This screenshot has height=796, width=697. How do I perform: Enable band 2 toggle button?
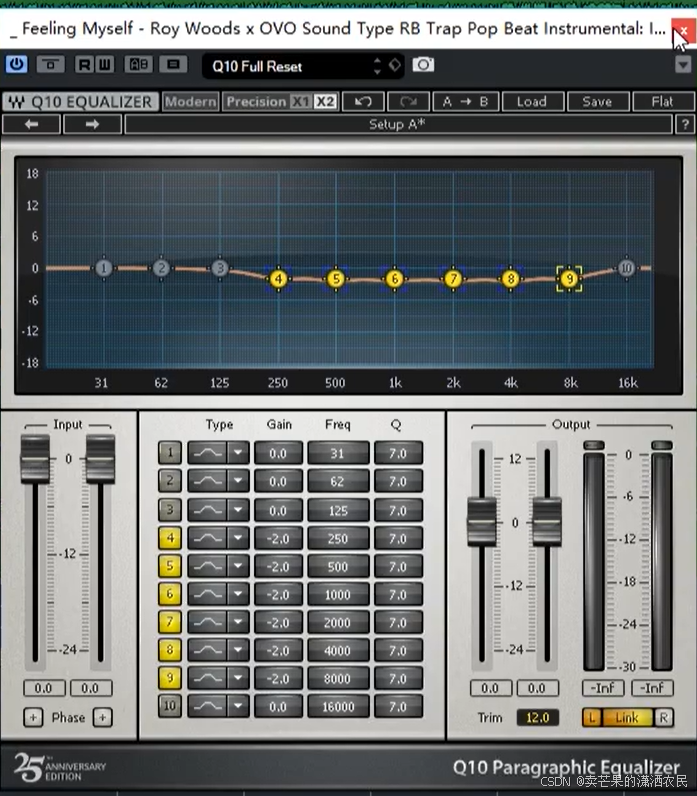170,480
